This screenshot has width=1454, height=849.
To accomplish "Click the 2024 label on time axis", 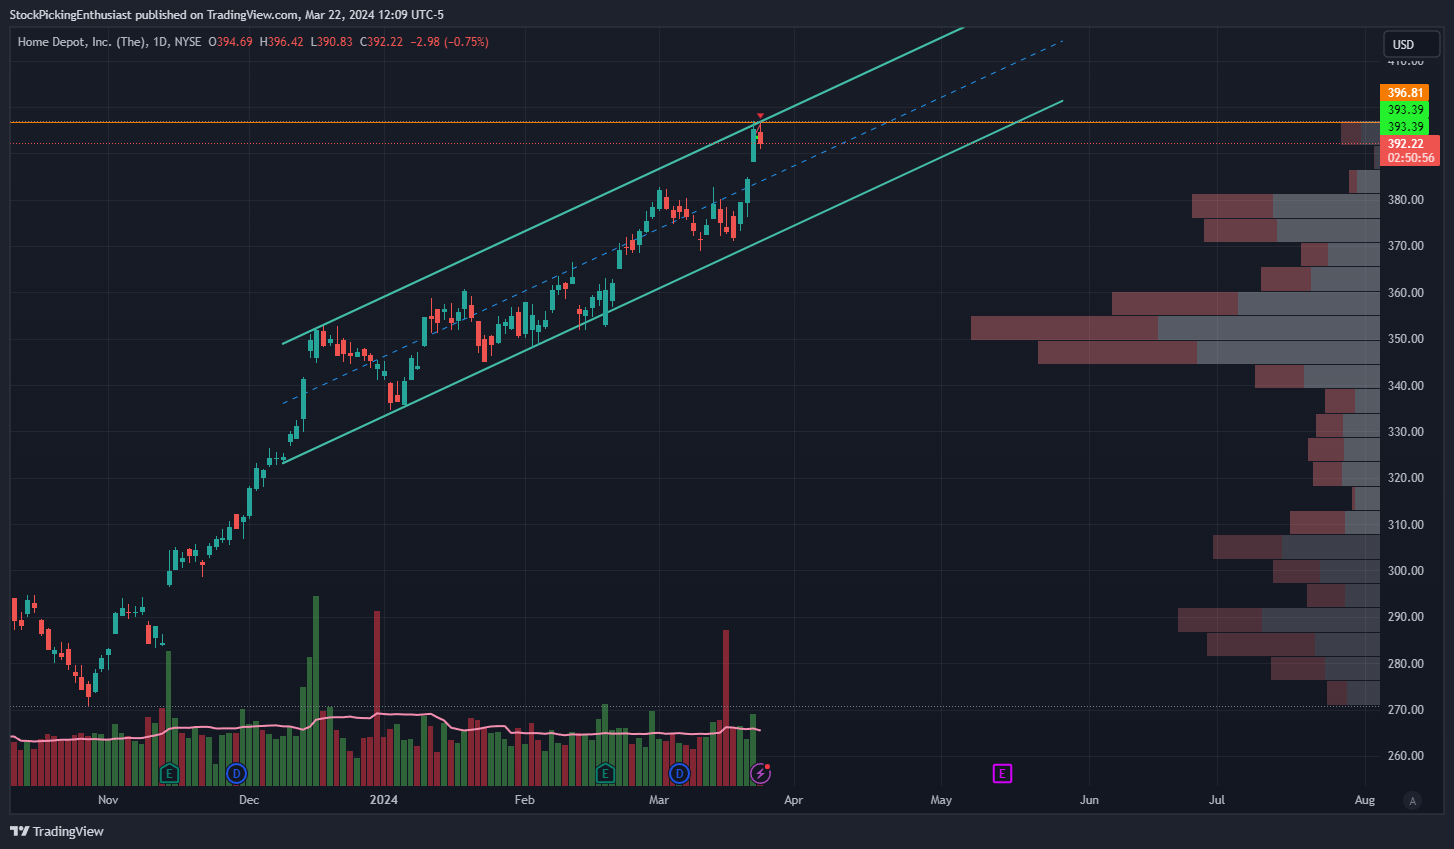I will [x=383, y=800].
